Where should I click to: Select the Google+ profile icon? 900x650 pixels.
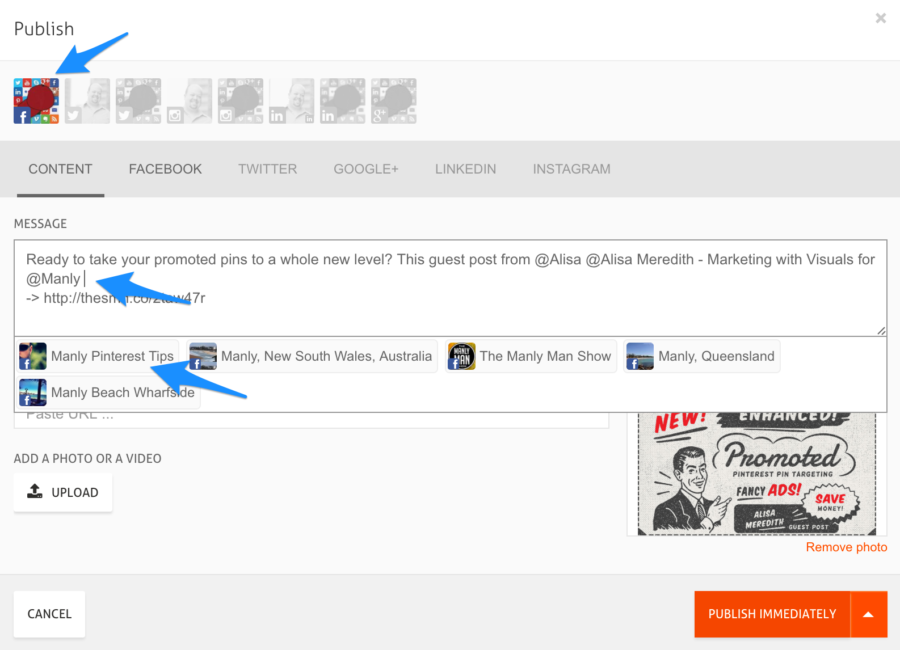394,101
